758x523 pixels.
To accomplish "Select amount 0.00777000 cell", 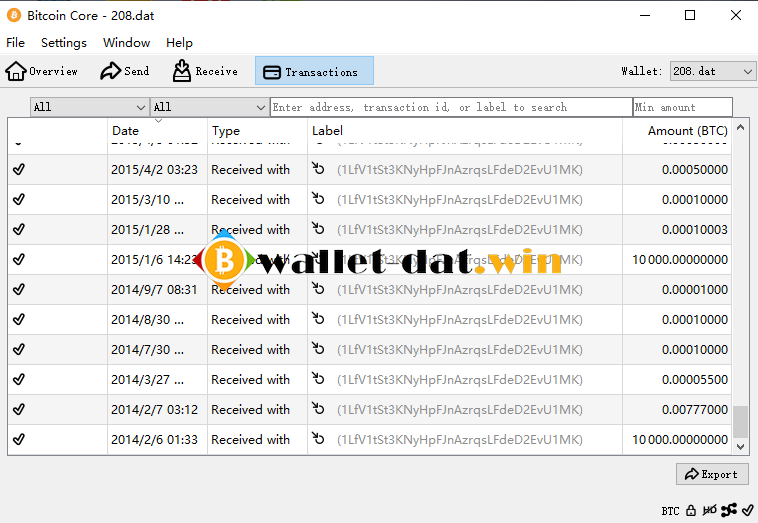I will point(677,409).
